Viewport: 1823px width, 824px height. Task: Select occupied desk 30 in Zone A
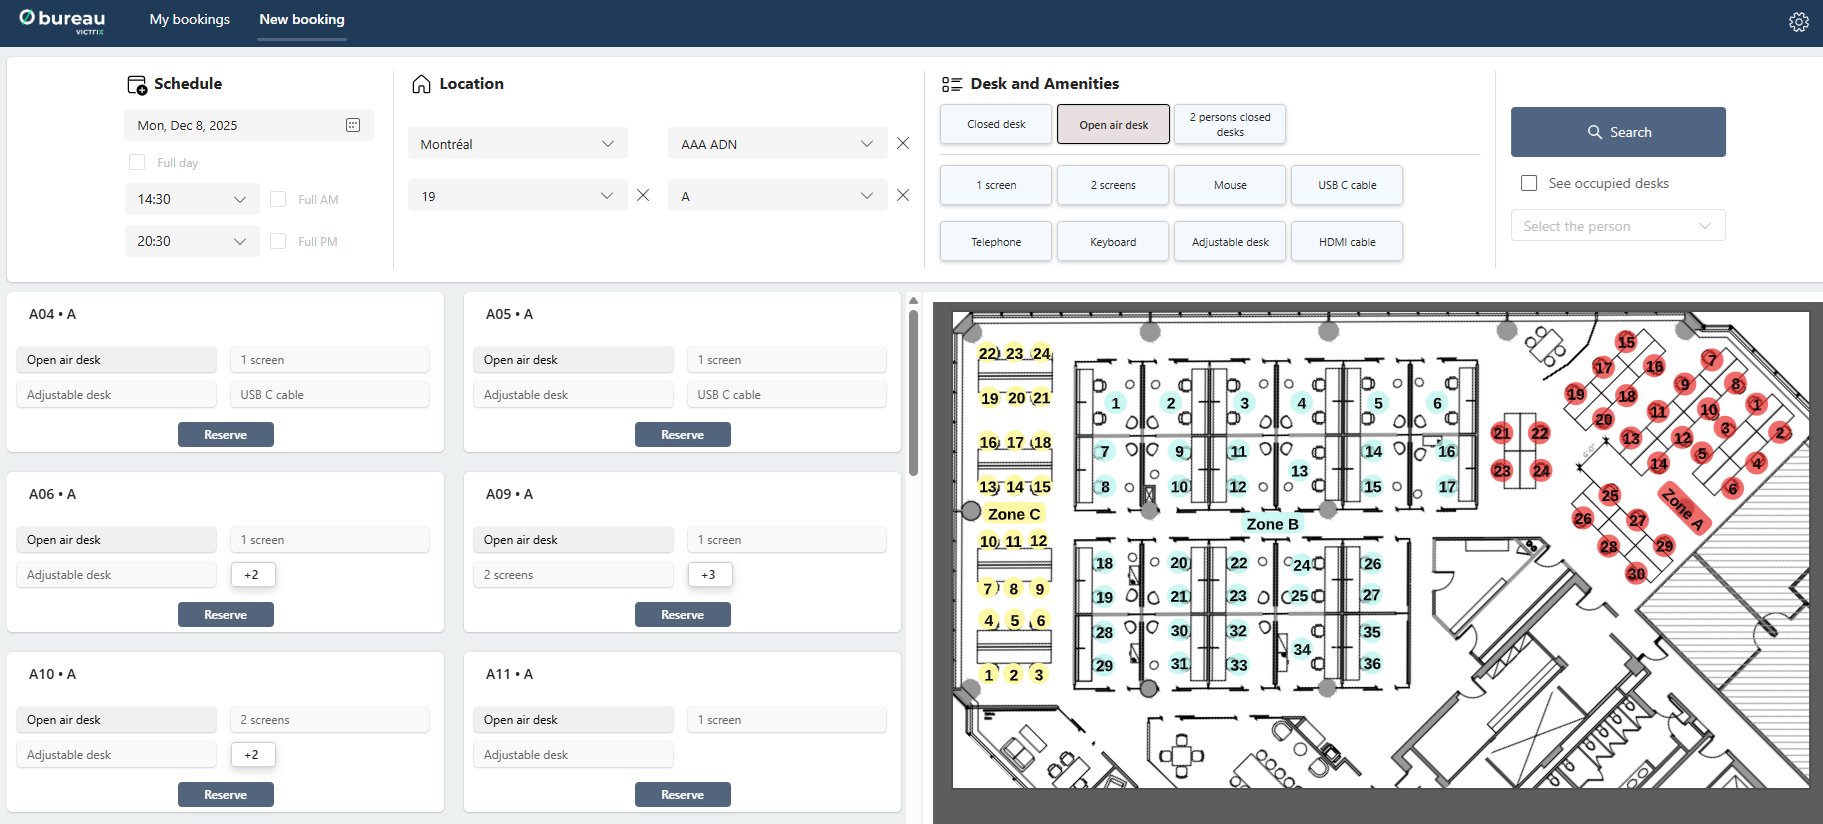(1635, 573)
